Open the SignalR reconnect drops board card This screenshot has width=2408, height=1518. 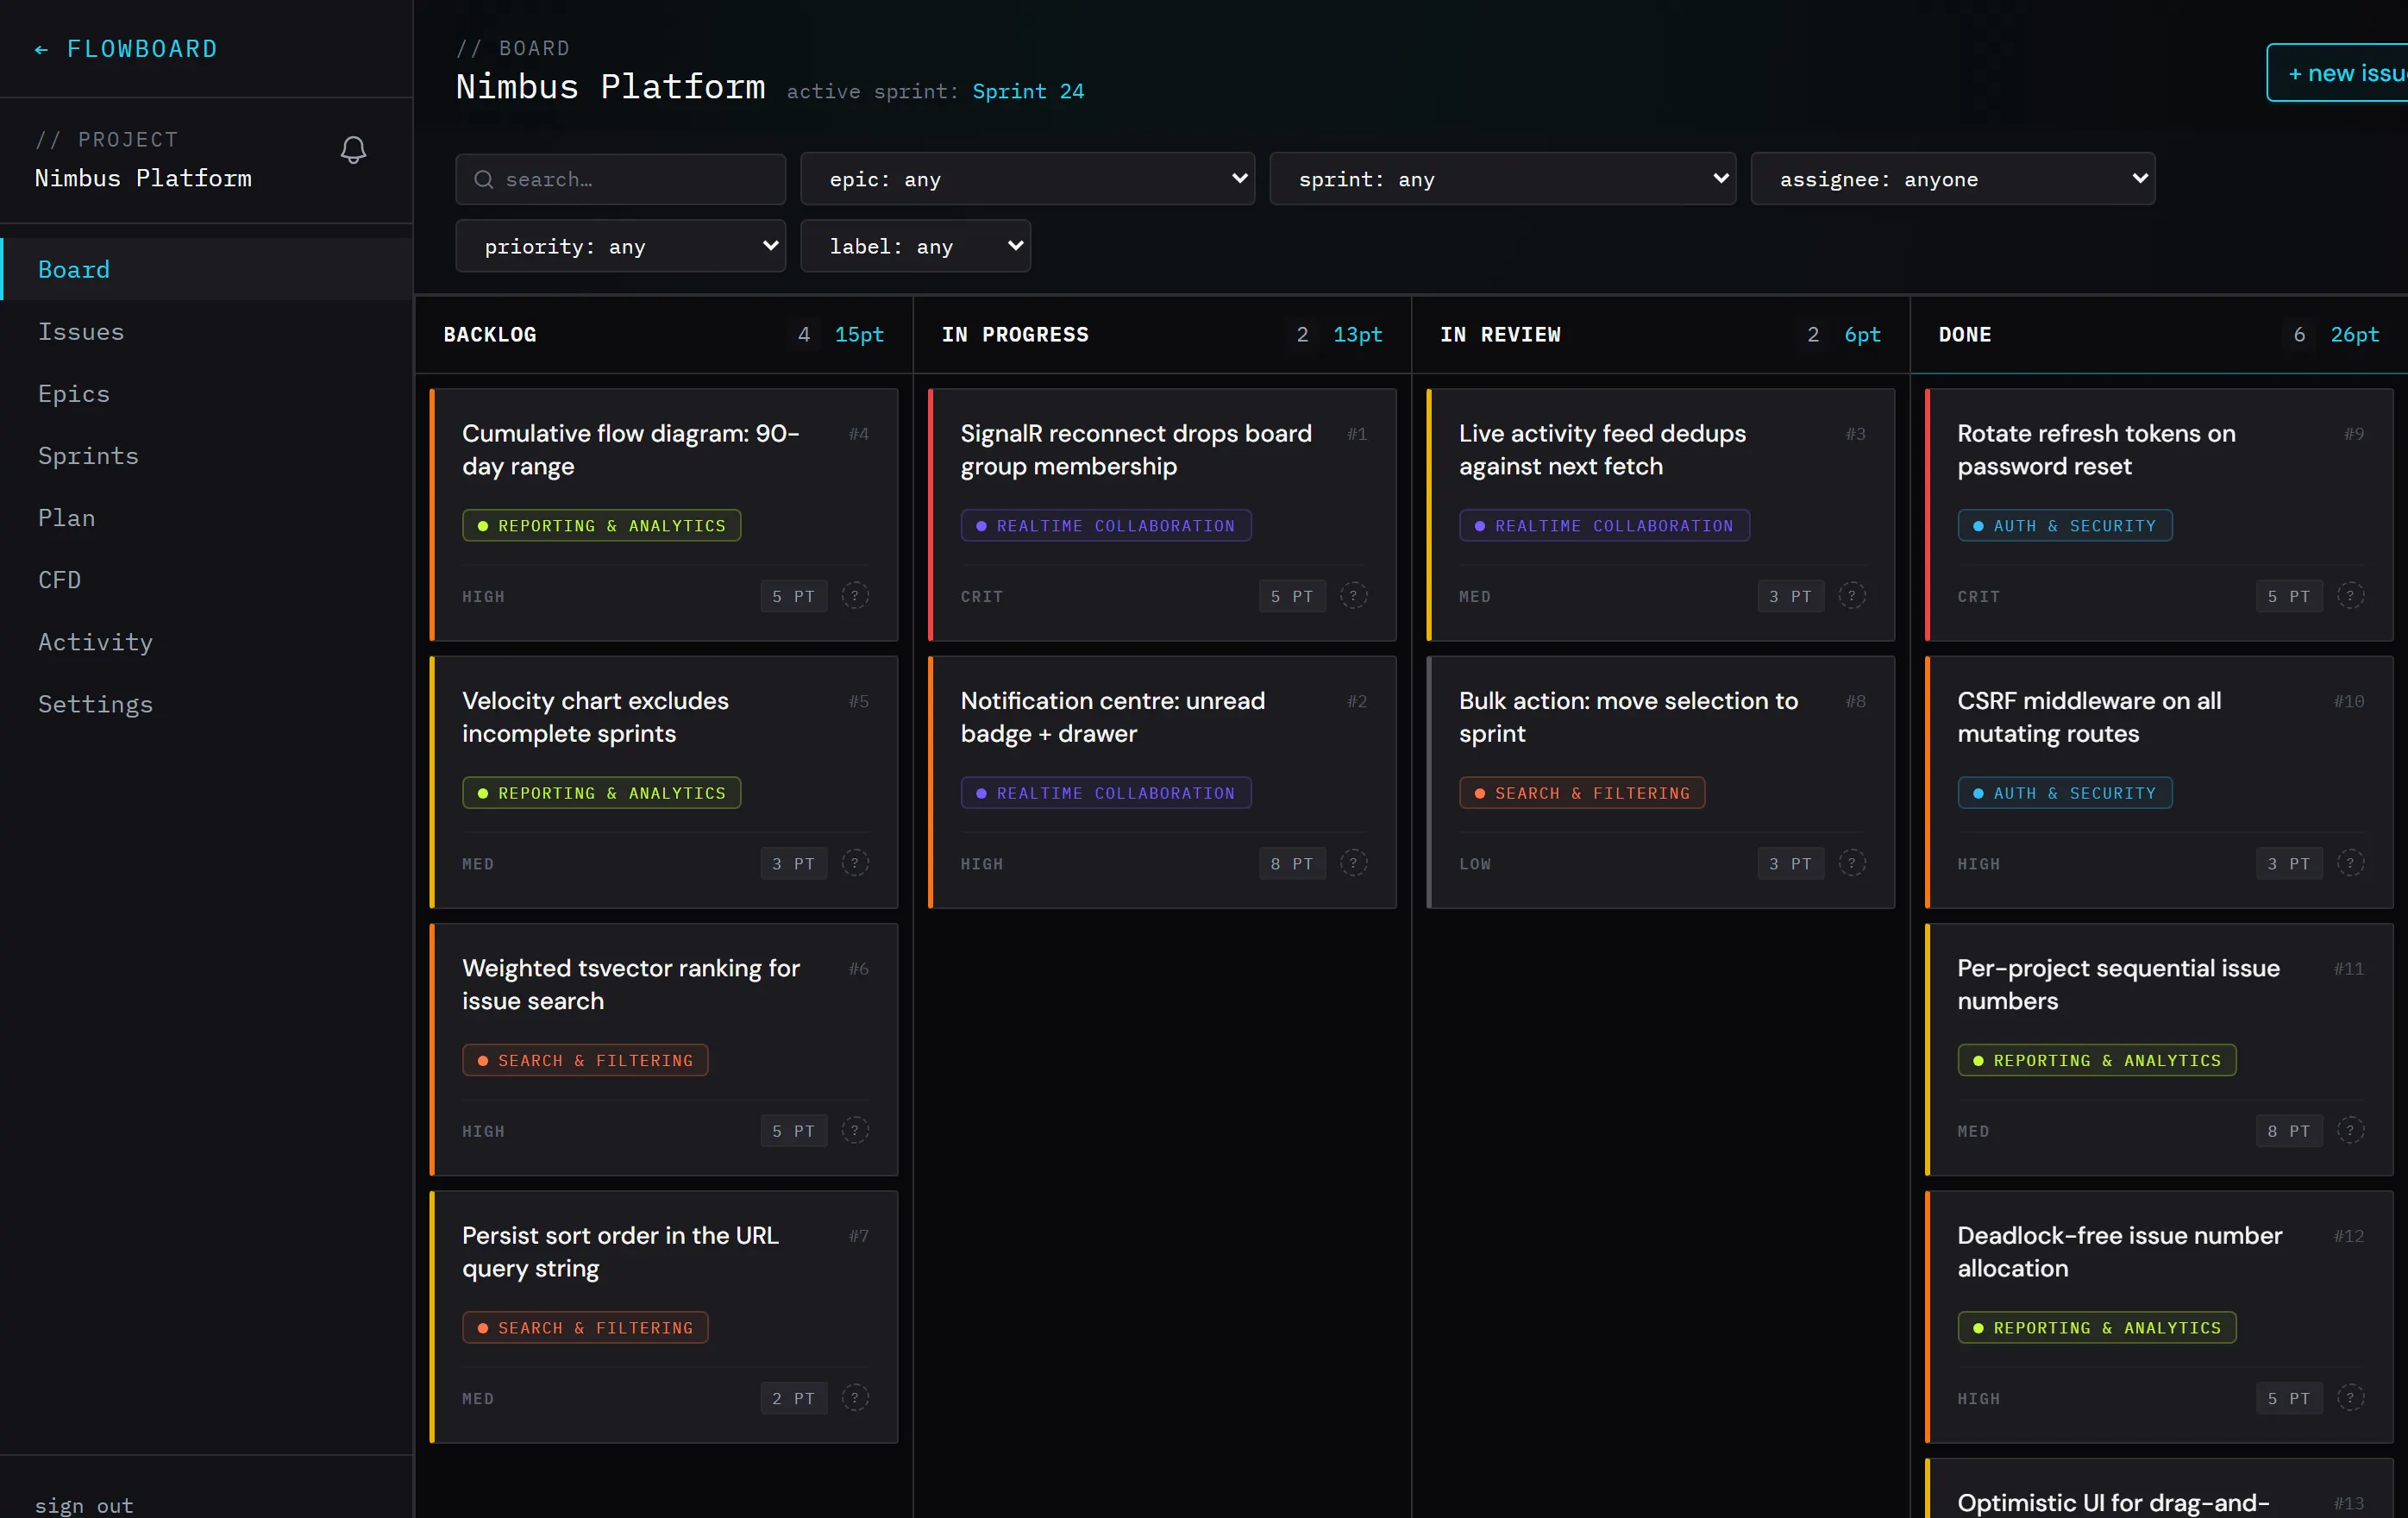click(x=1162, y=515)
